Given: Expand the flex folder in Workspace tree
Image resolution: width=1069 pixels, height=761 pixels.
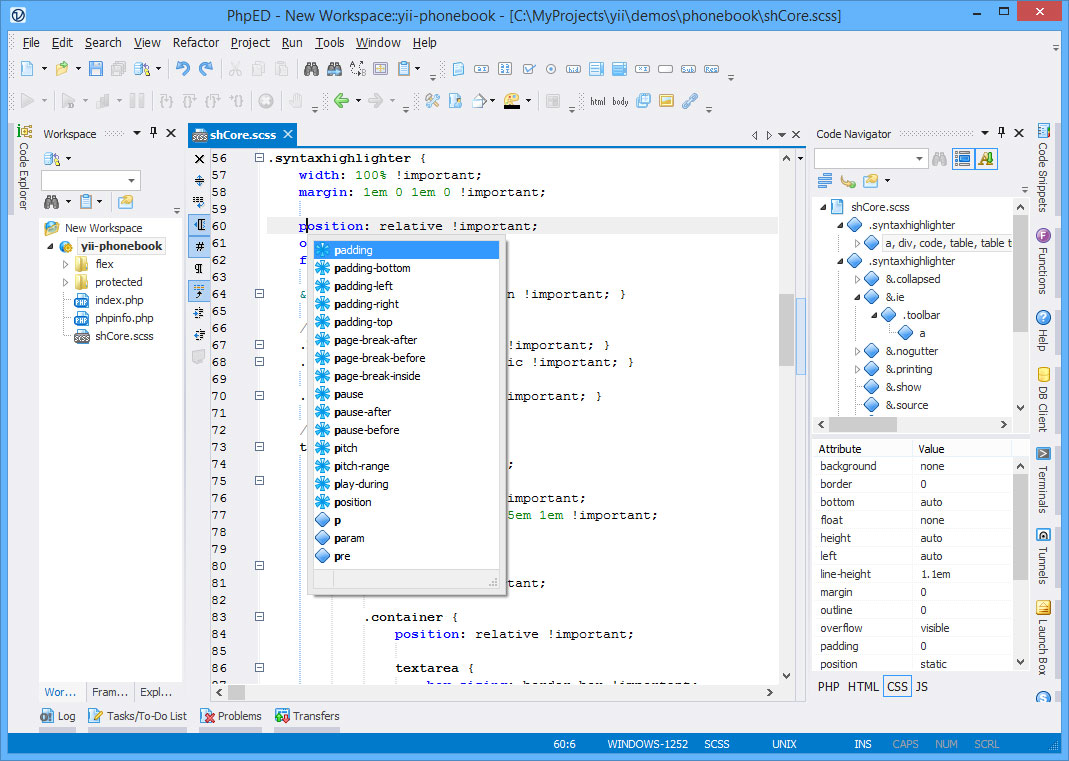Looking at the screenshot, I should tap(66, 264).
